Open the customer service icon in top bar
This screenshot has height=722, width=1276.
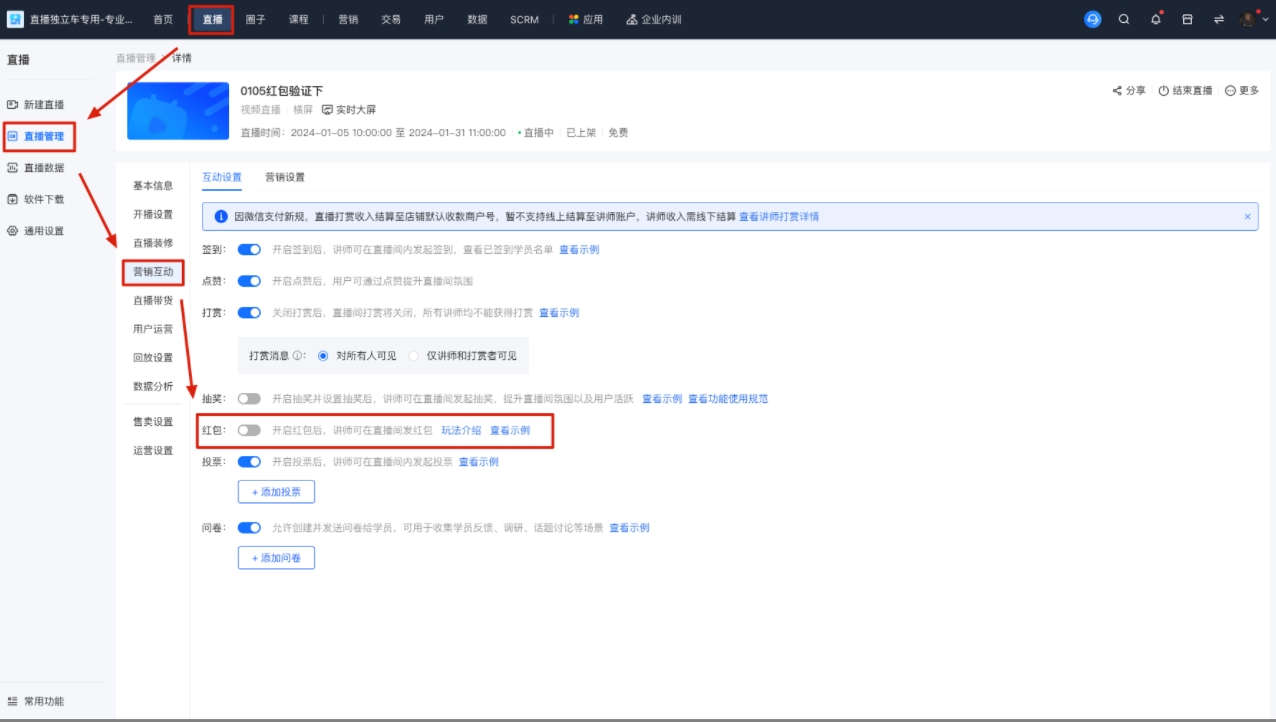(x=1091, y=19)
